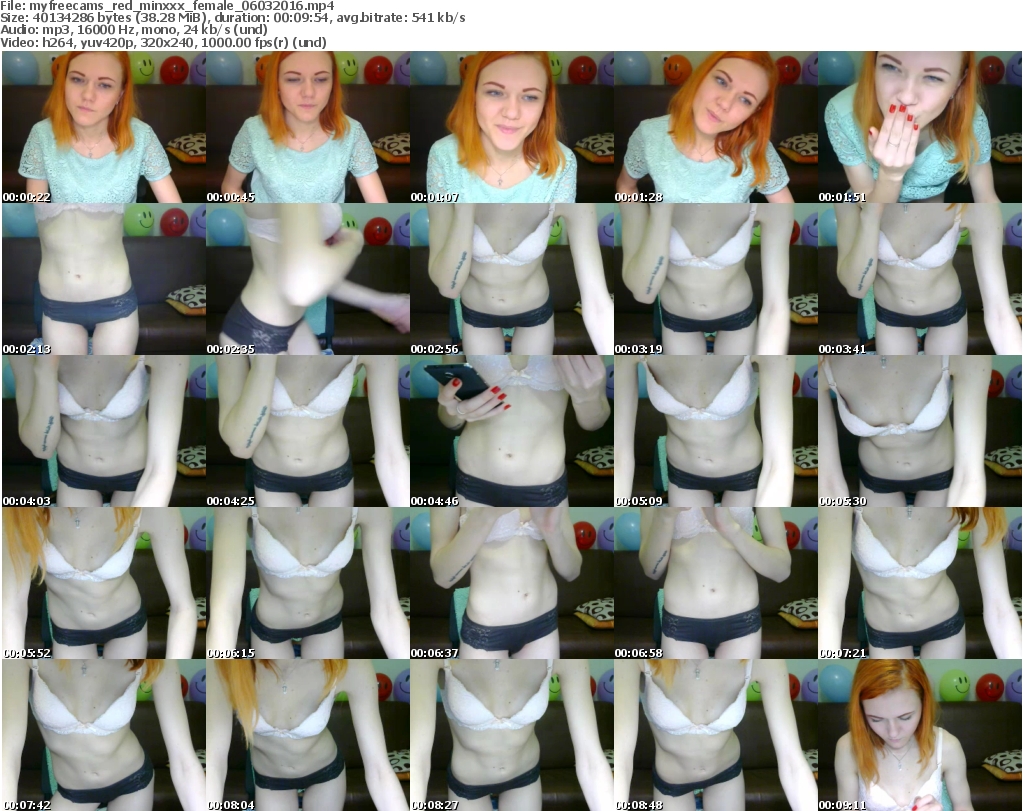Select the frame marked 00:06:15
The width and height of the screenshot is (1024, 811).
click(x=308, y=583)
